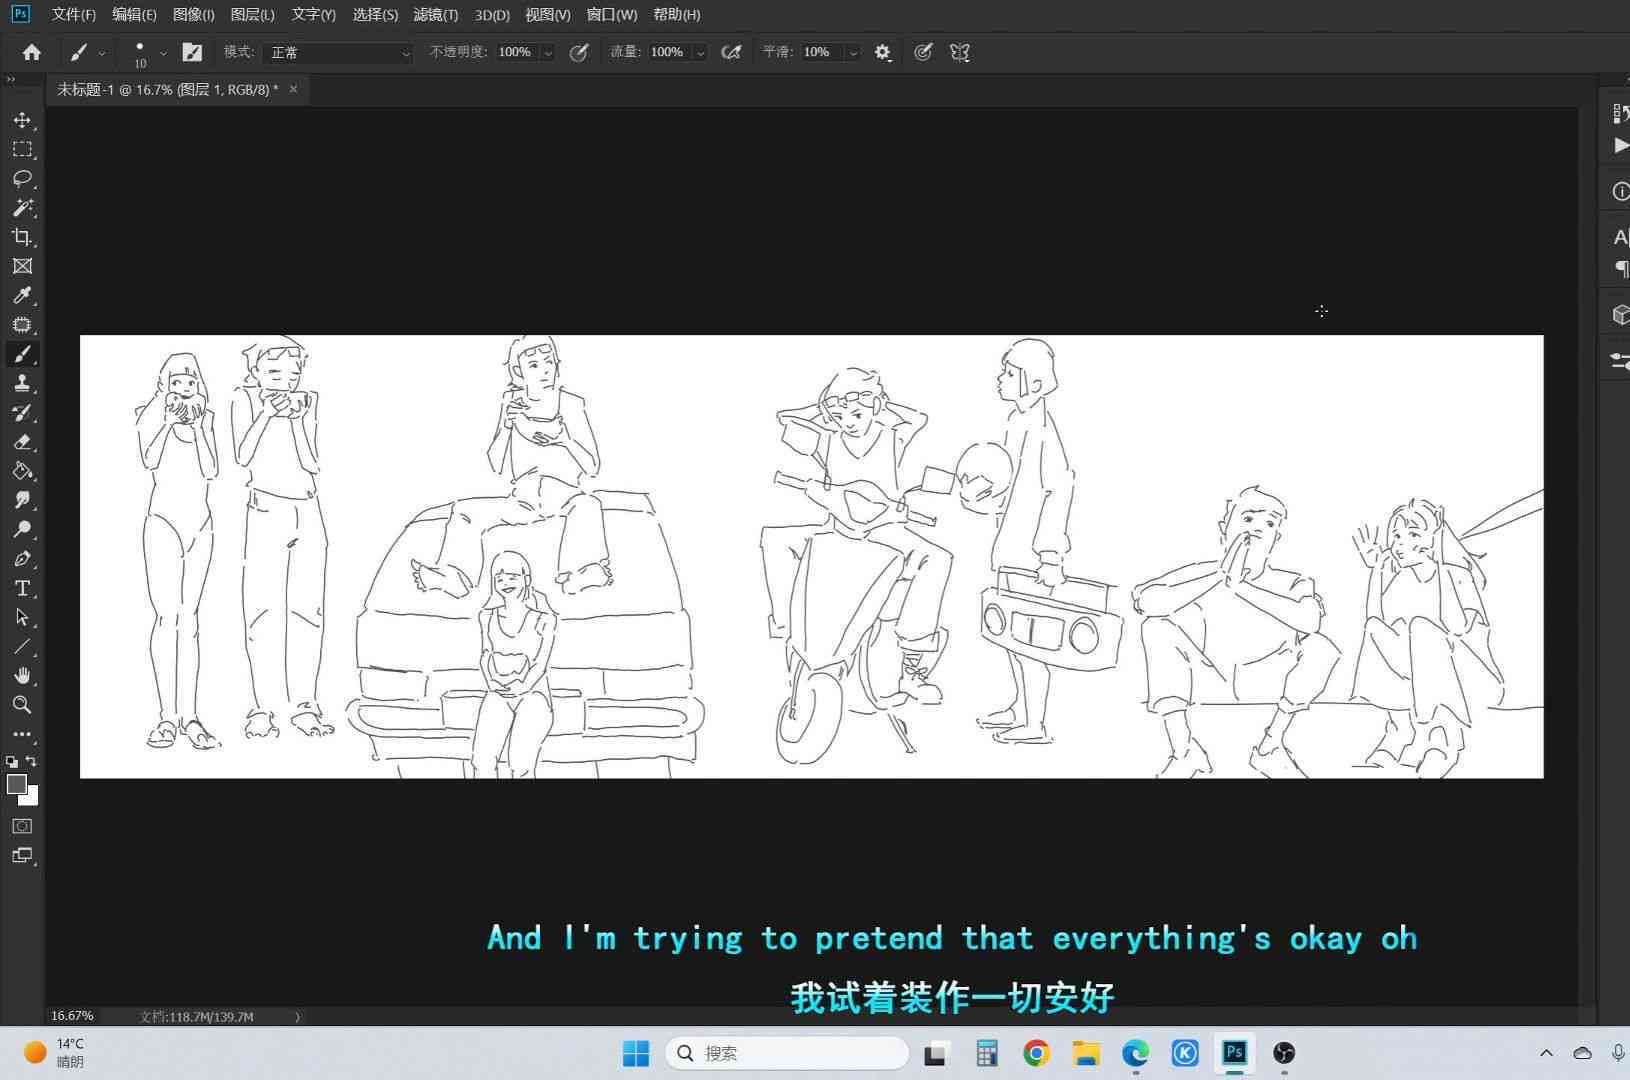Open the 视图(V) menu
This screenshot has width=1630, height=1080.
point(548,15)
